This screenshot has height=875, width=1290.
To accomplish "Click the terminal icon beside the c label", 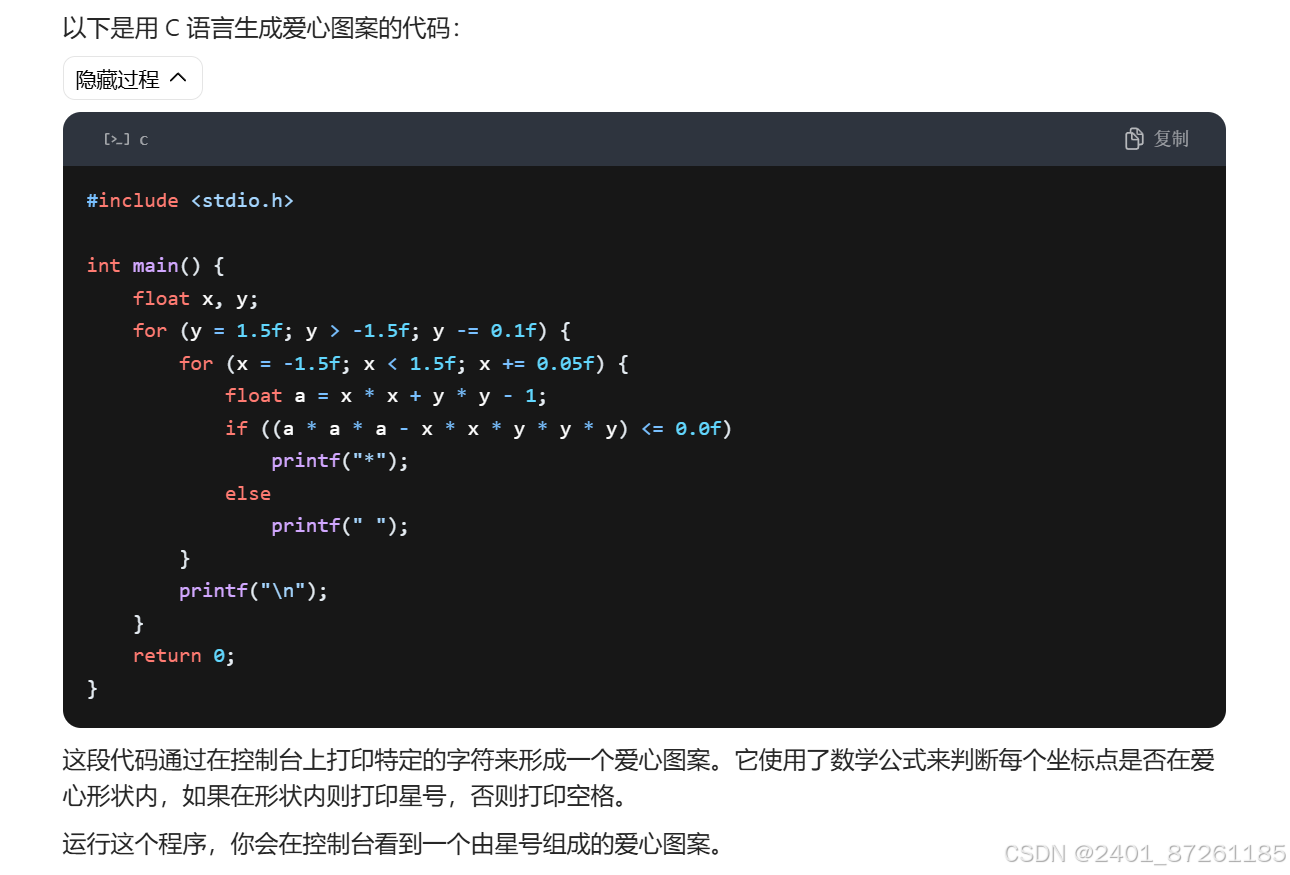I will [116, 139].
